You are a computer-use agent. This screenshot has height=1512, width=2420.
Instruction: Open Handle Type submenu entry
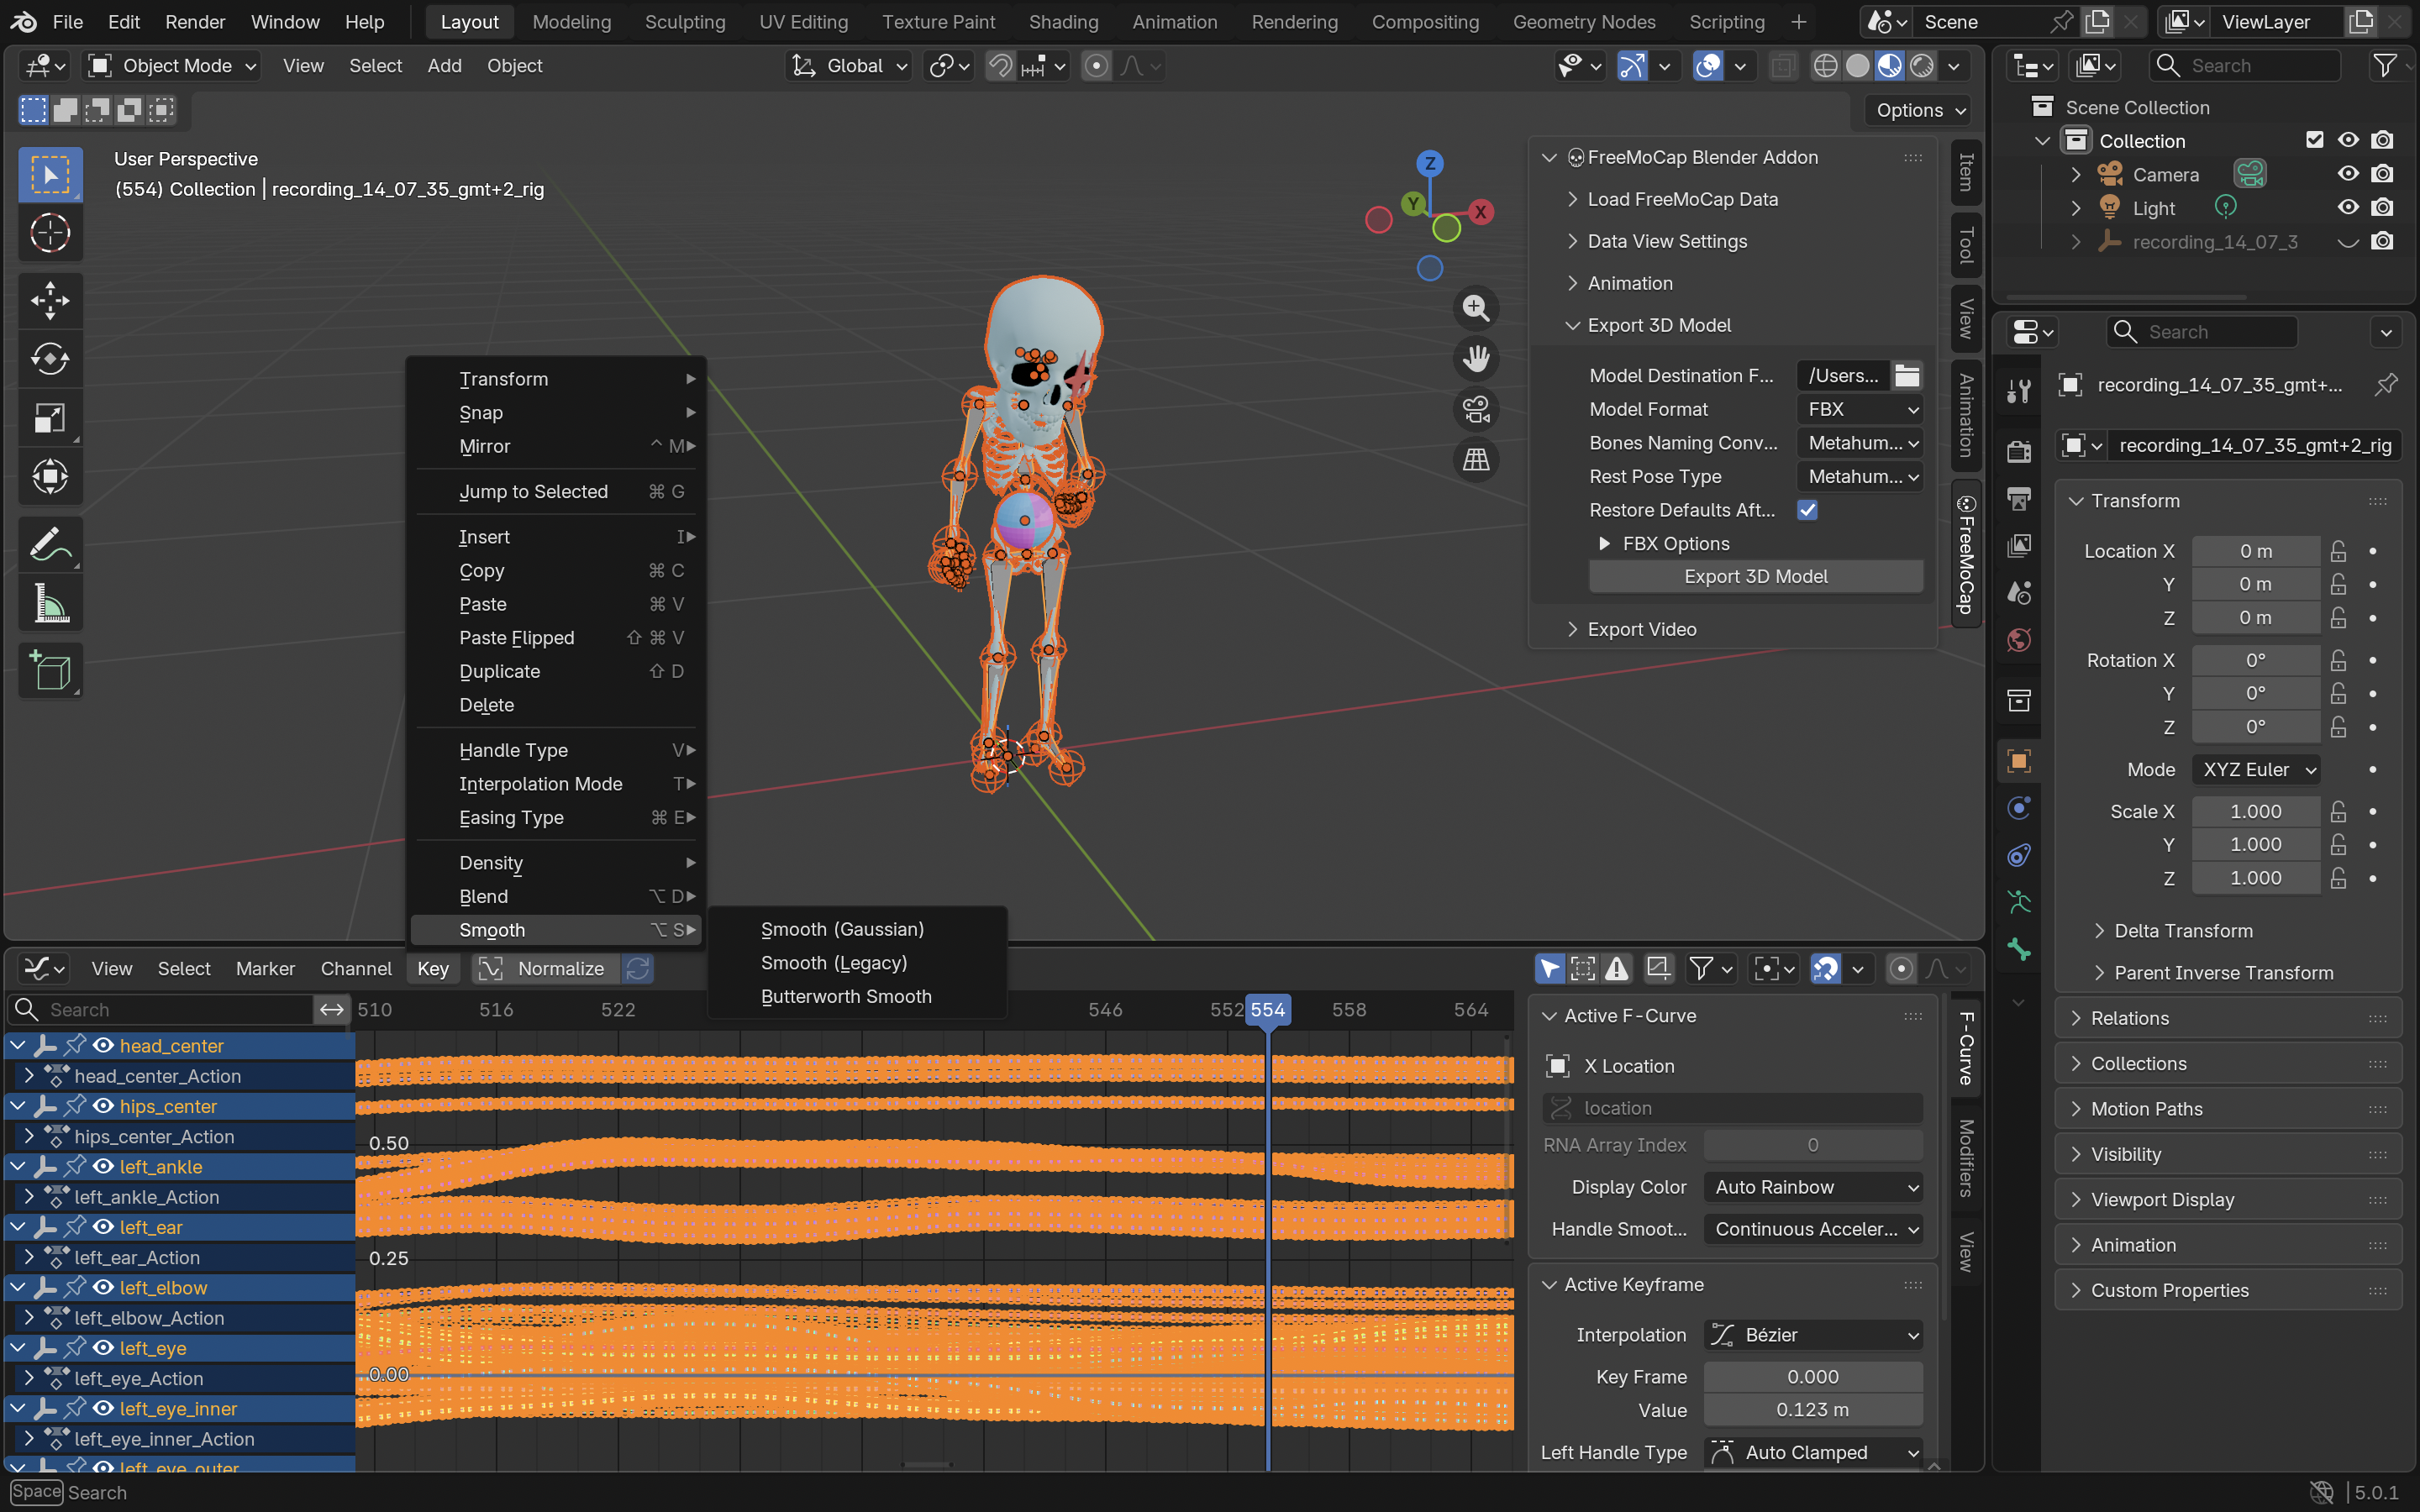(555, 750)
